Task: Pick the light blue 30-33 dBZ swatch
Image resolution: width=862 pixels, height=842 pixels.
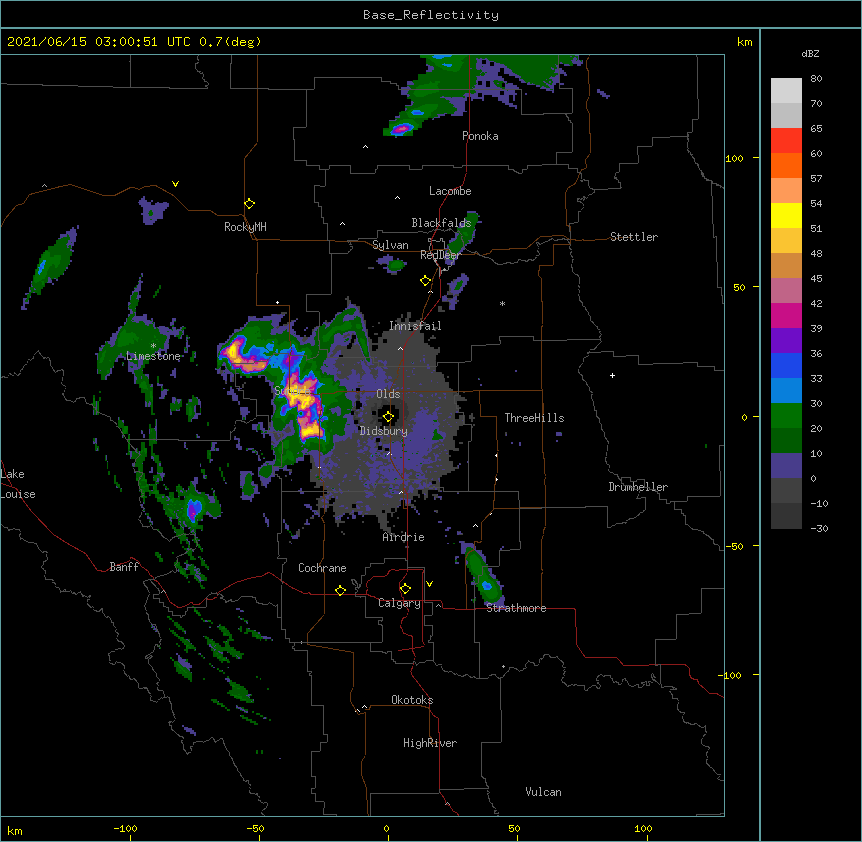Action: pyautogui.click(x=786, y=391)
